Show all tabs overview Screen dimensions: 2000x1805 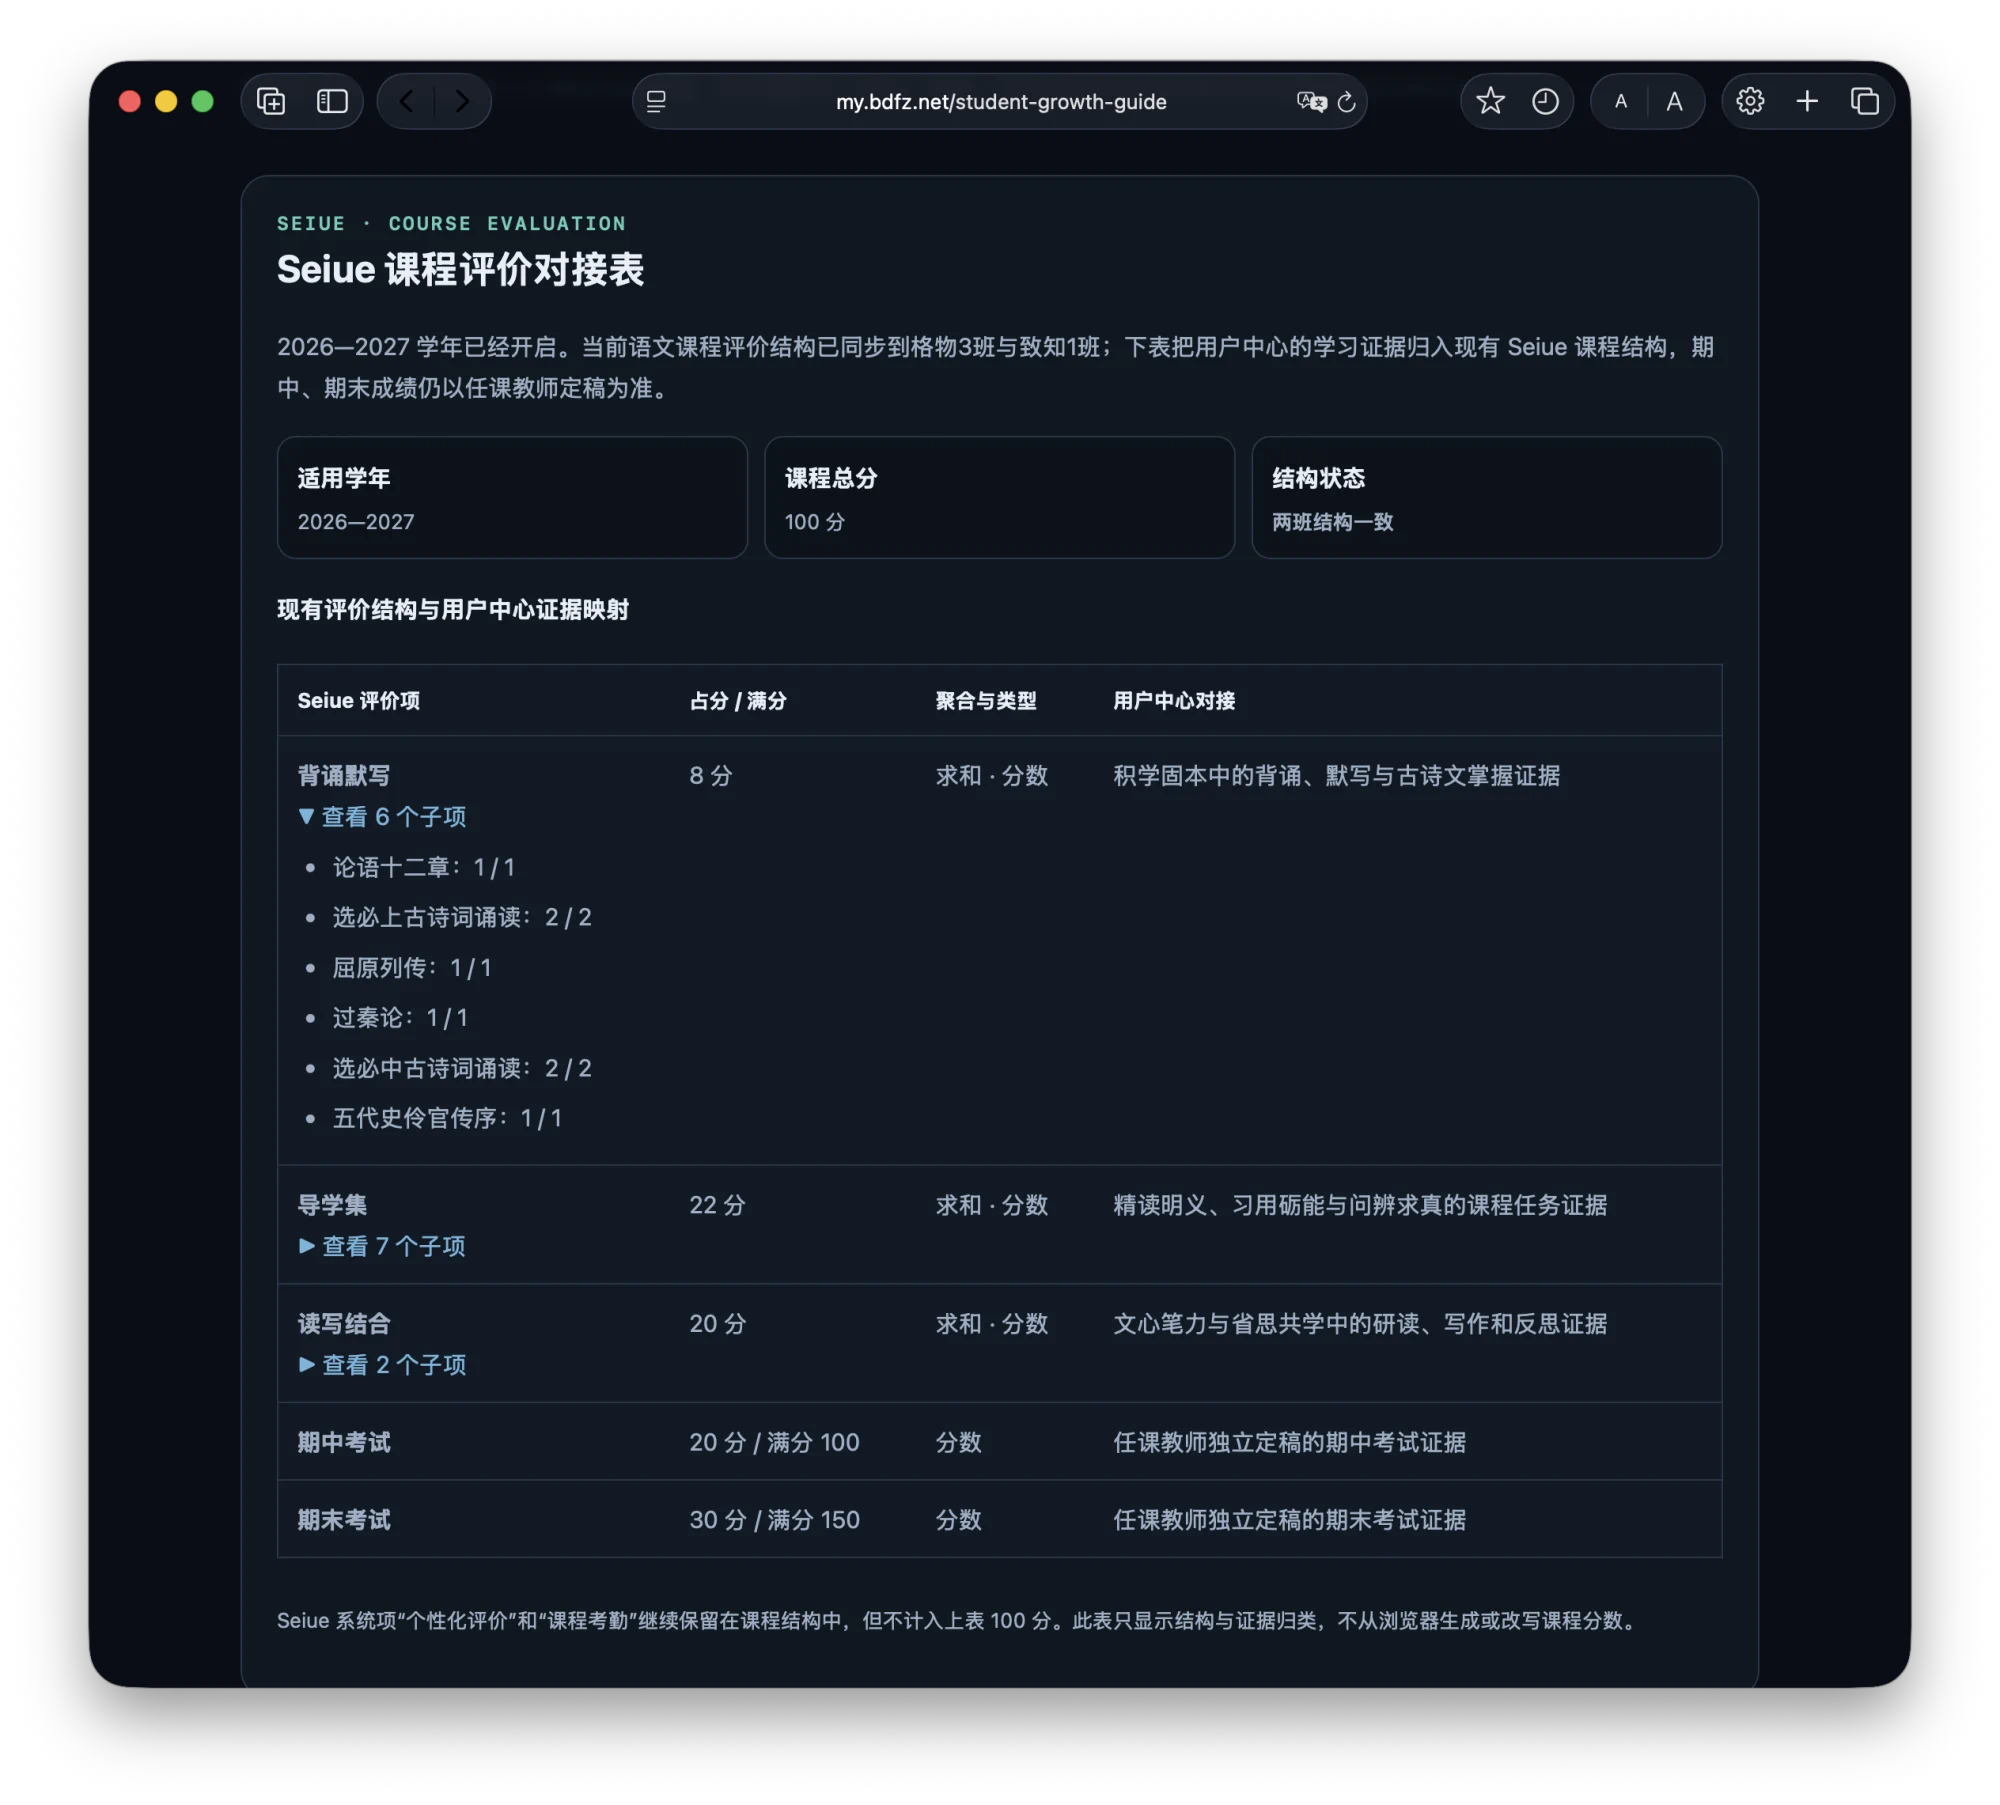[1865, 101]
